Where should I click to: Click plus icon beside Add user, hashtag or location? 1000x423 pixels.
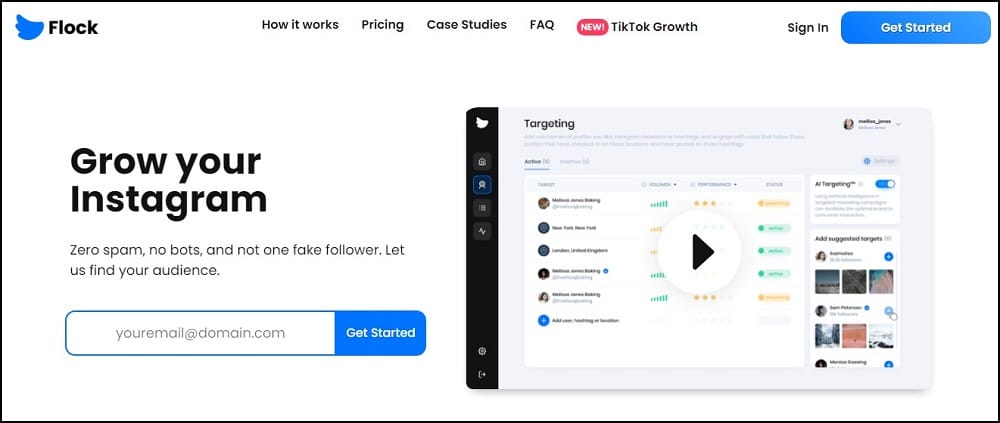(543, 320)
